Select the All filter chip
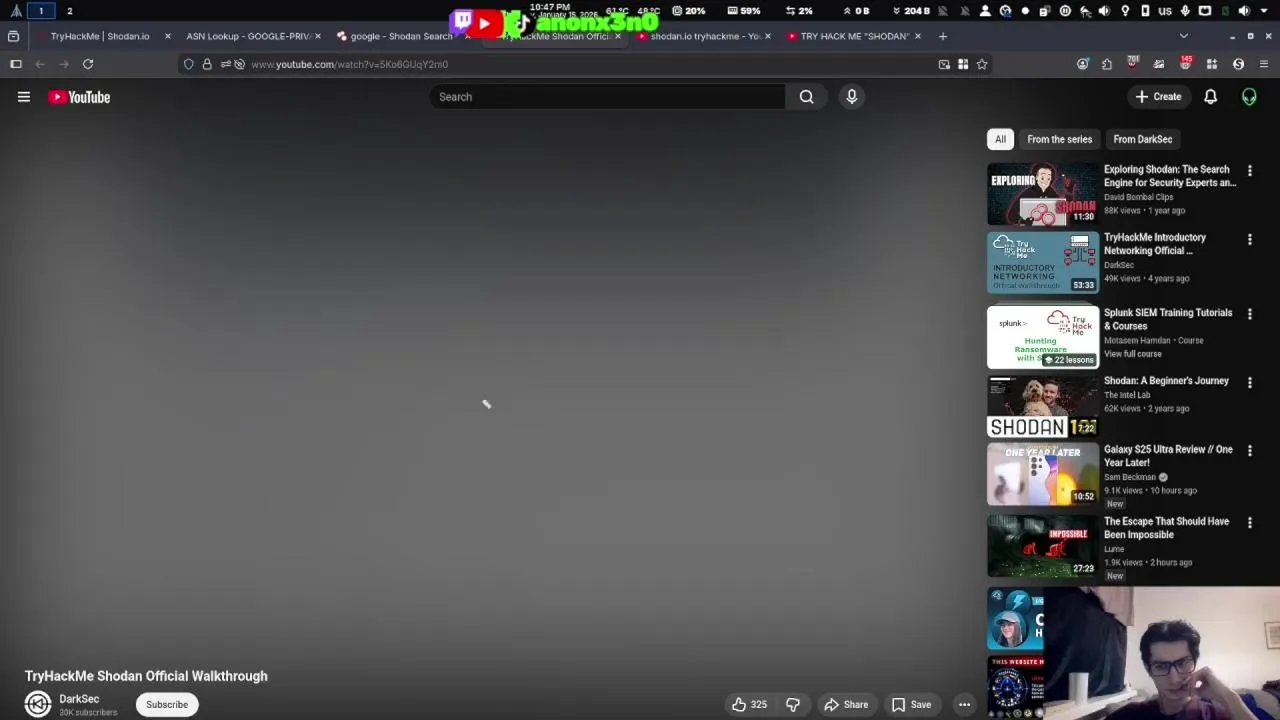The image size is (1280, 720). pos(1000,139)
